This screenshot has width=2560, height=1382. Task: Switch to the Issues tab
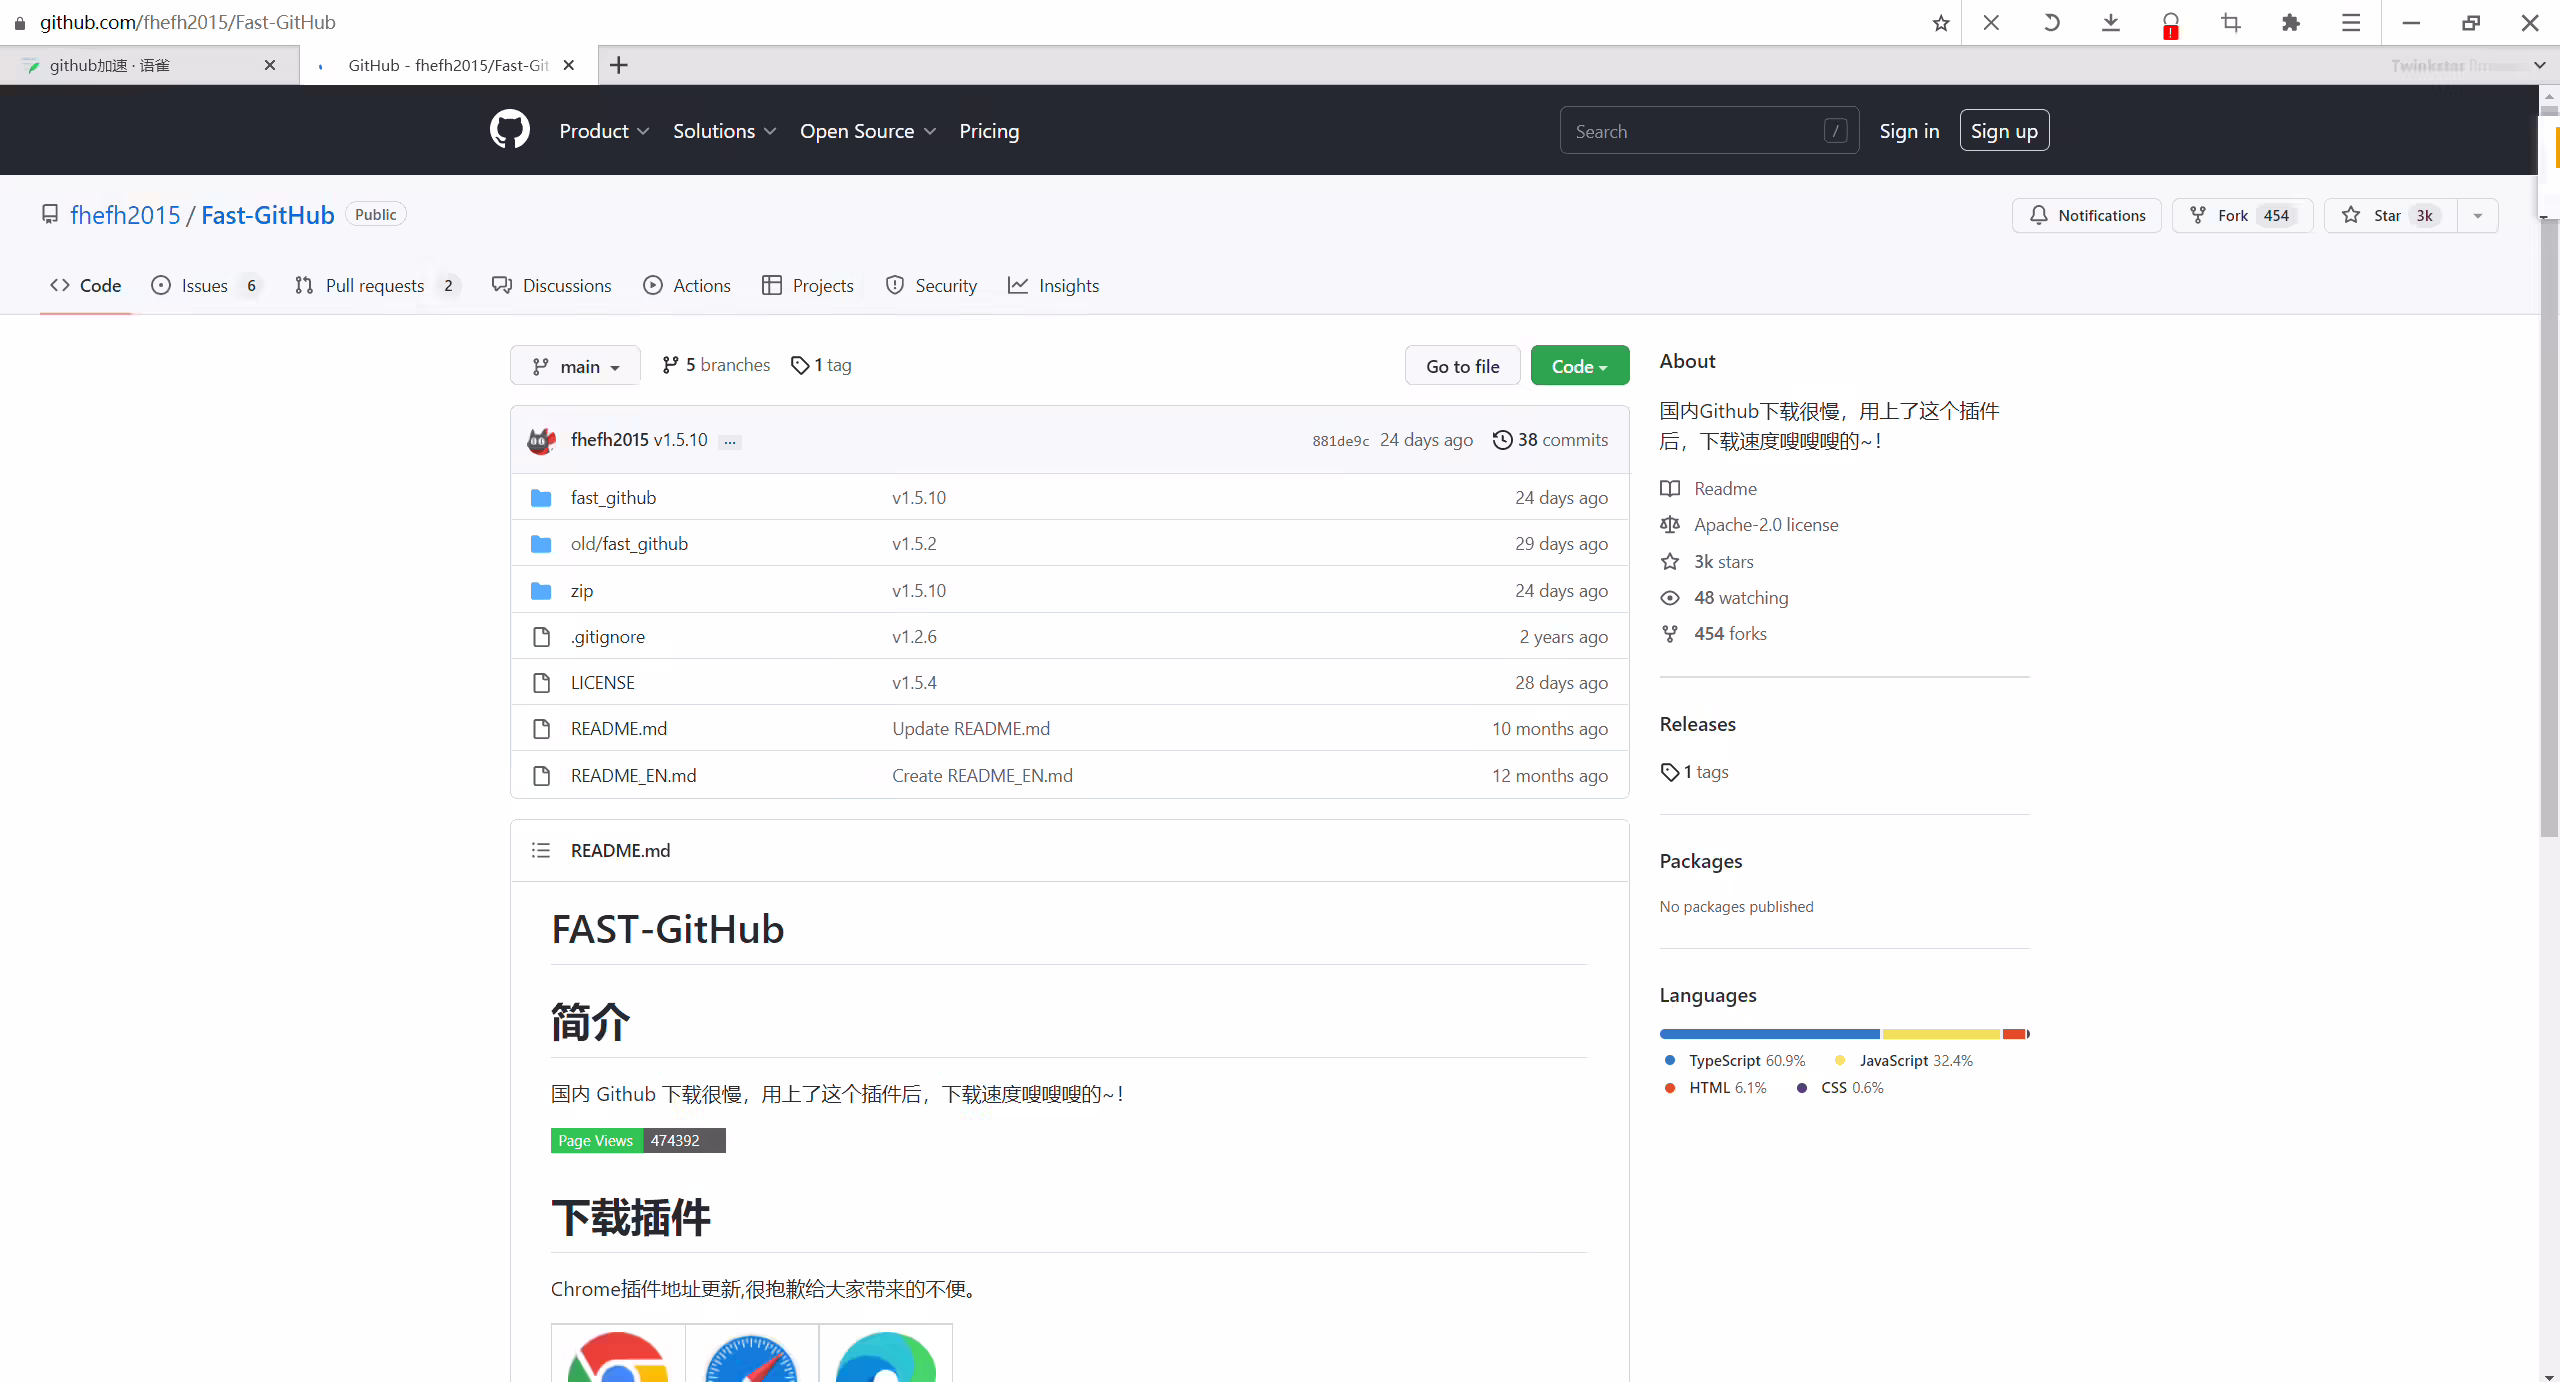click(206, 286)
